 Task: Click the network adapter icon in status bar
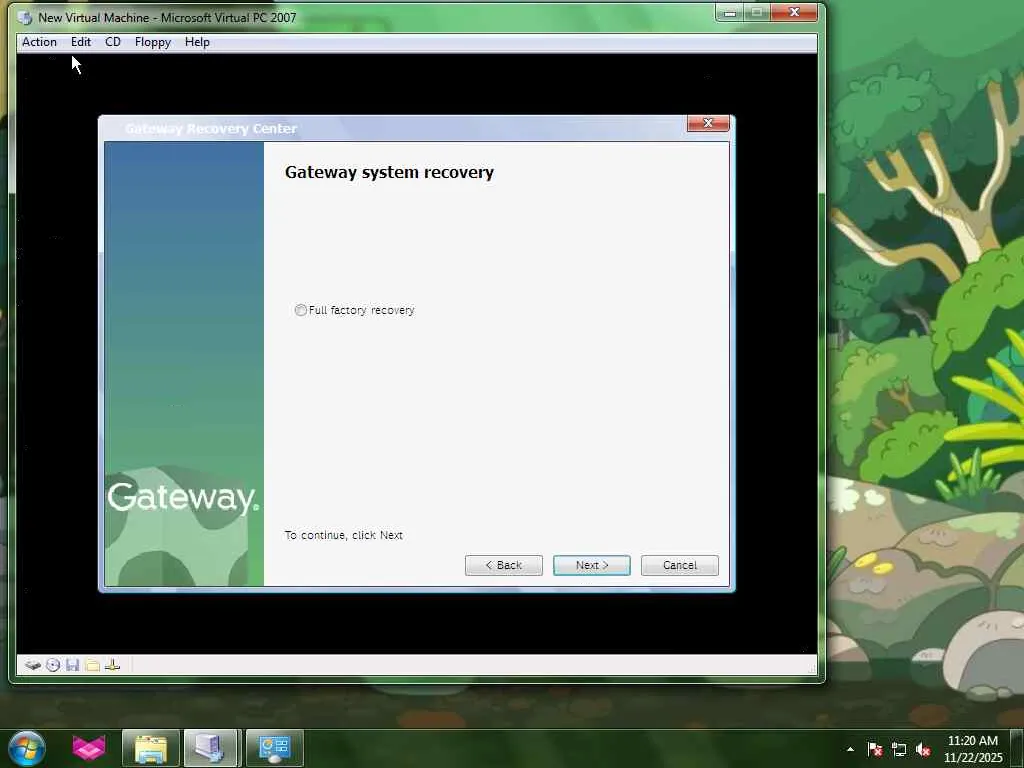(112, 665)
